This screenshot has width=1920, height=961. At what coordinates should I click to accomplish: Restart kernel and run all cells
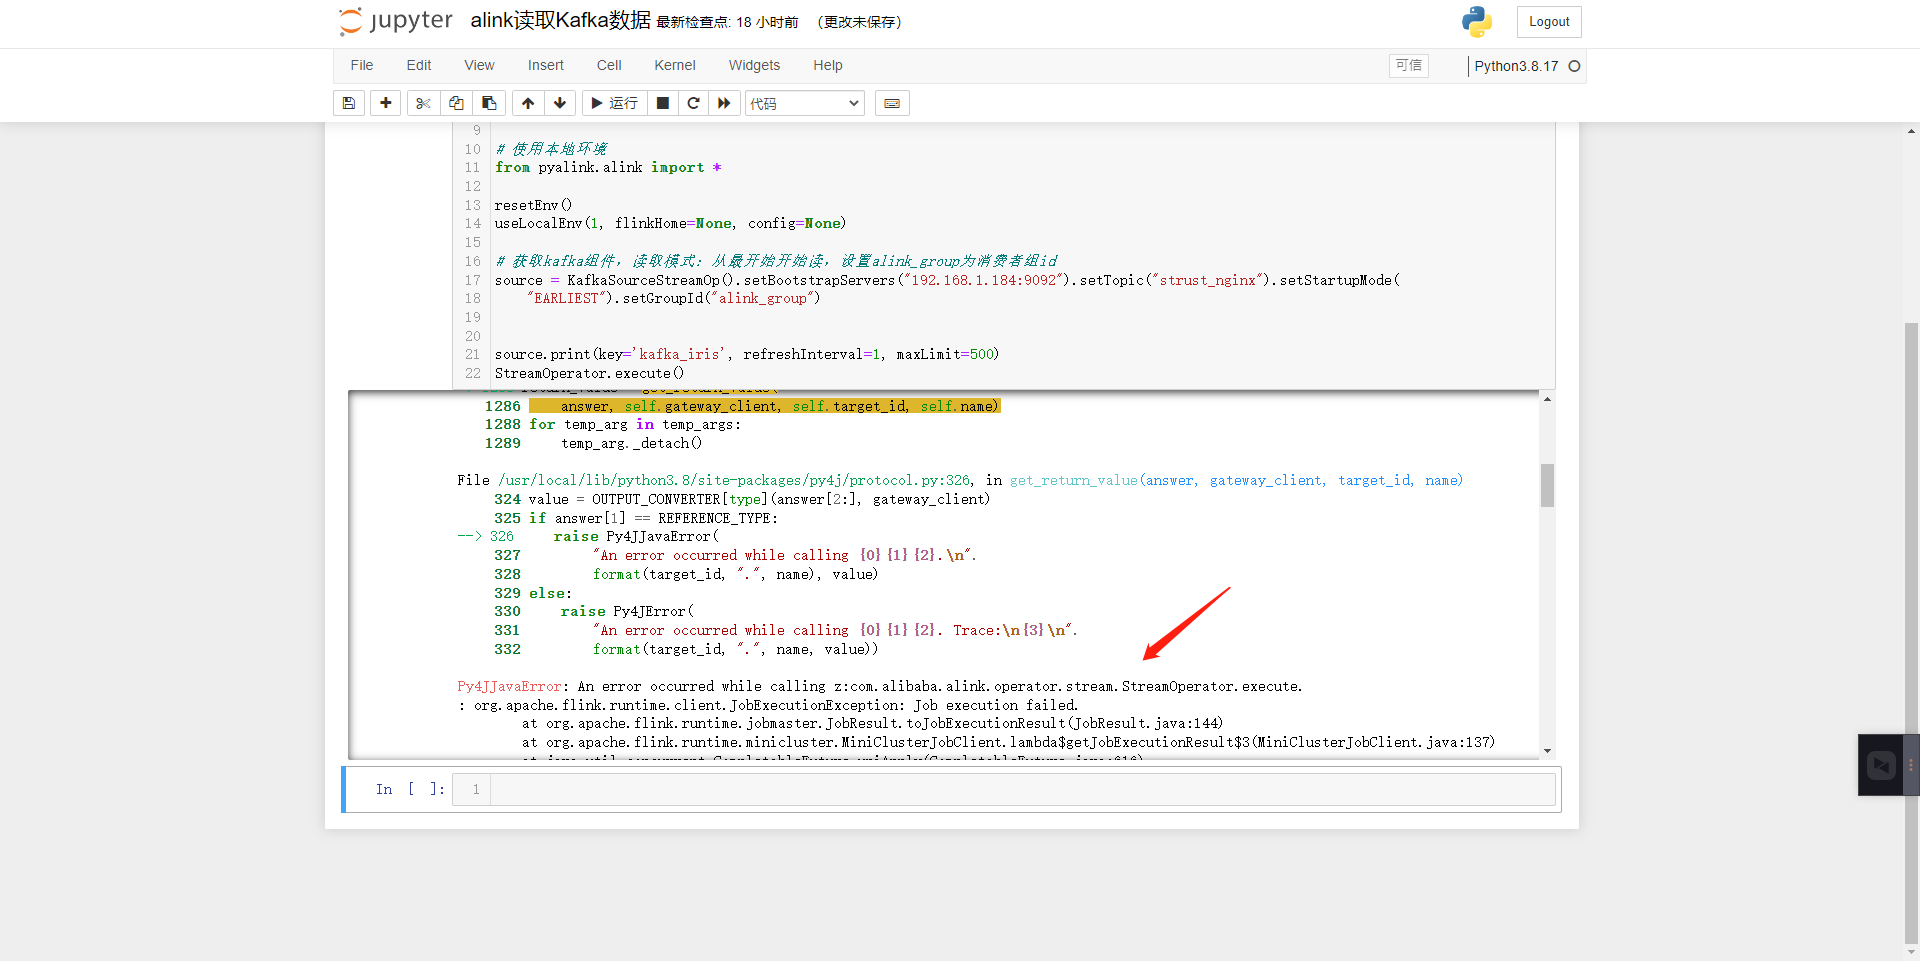coord(724,103)
